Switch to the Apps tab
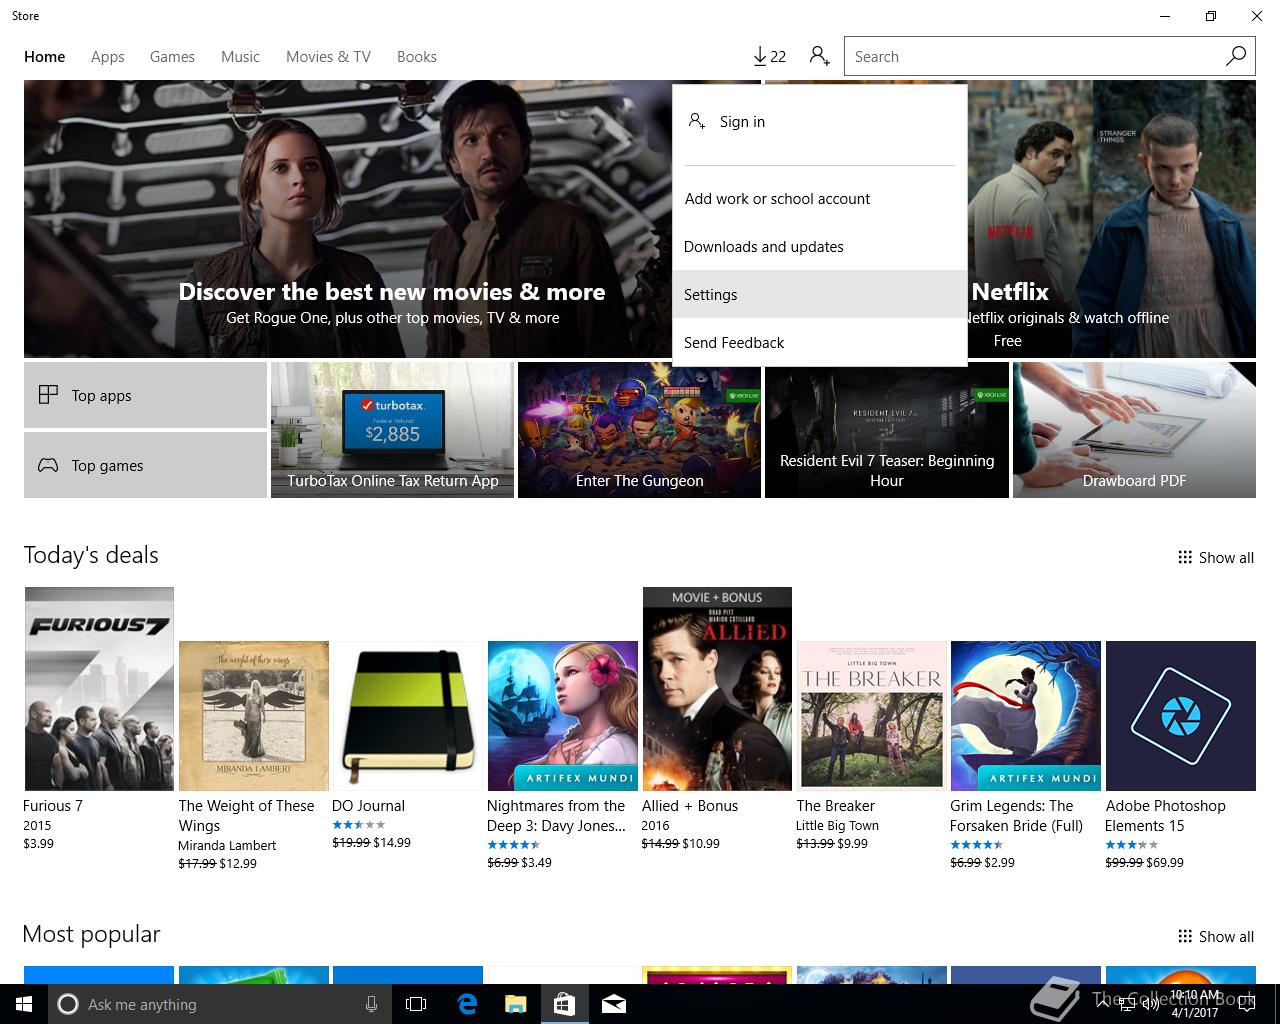Viewport: 1280px width, 1024px height. pyautogui.click(x=108, y=57)
